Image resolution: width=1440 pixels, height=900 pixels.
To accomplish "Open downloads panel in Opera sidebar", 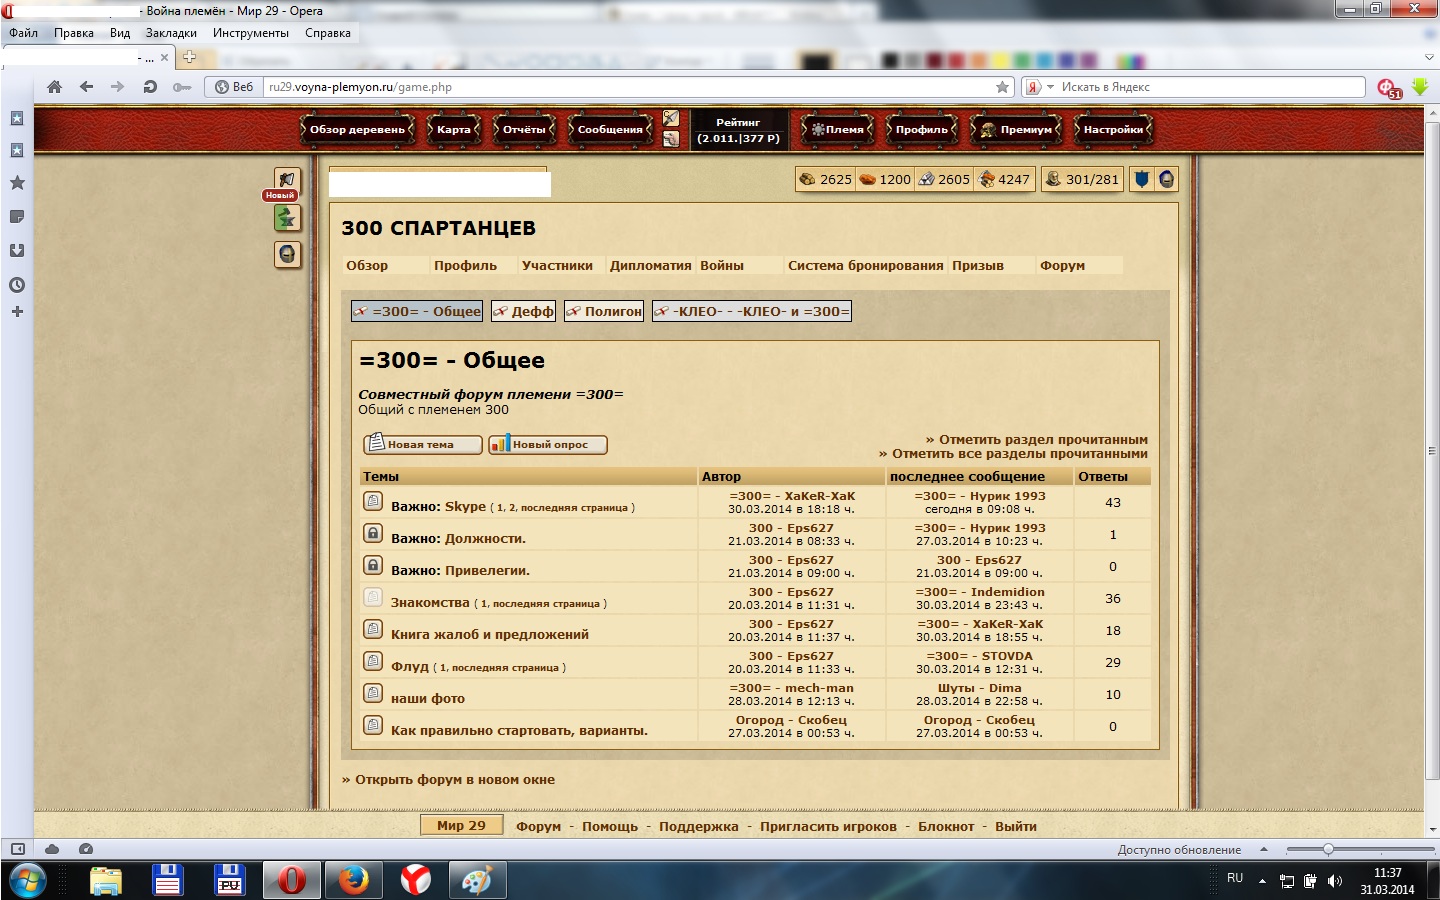I will (x=17, y=251).
